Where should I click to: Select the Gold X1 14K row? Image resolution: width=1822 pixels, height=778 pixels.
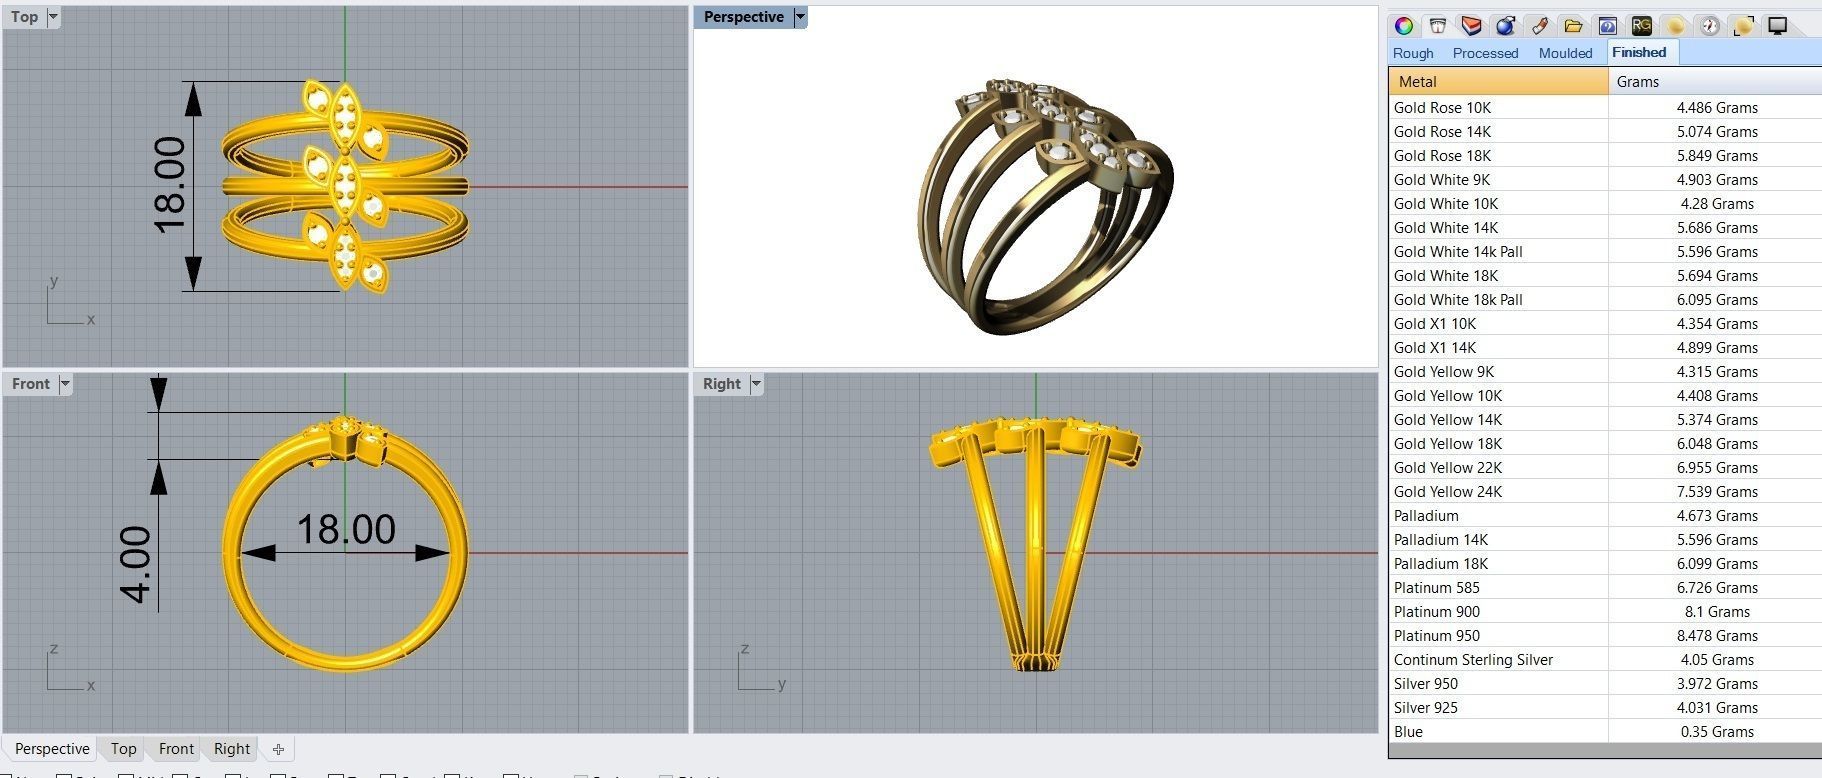1605,347
